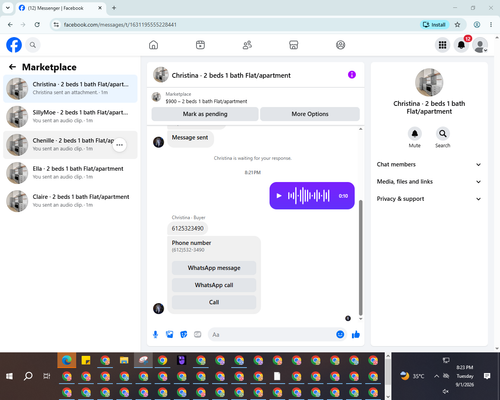
Task: Go back using Marketplace back arrow
Action: point(12,67)
